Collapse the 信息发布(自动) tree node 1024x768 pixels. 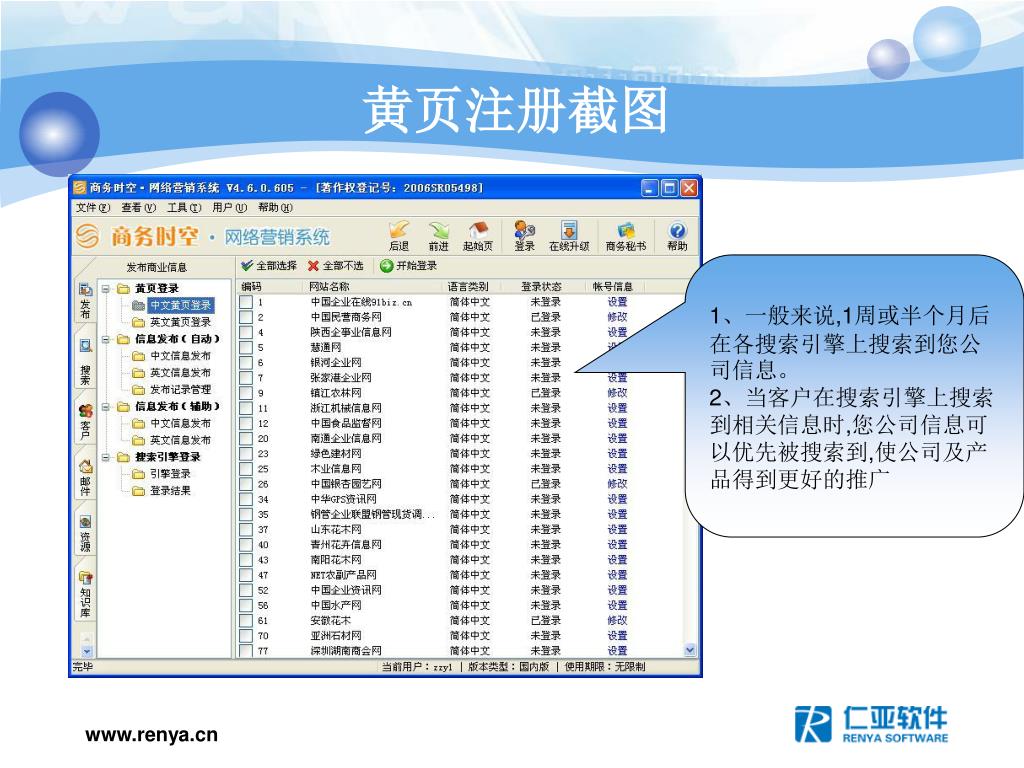coord(106,339)
